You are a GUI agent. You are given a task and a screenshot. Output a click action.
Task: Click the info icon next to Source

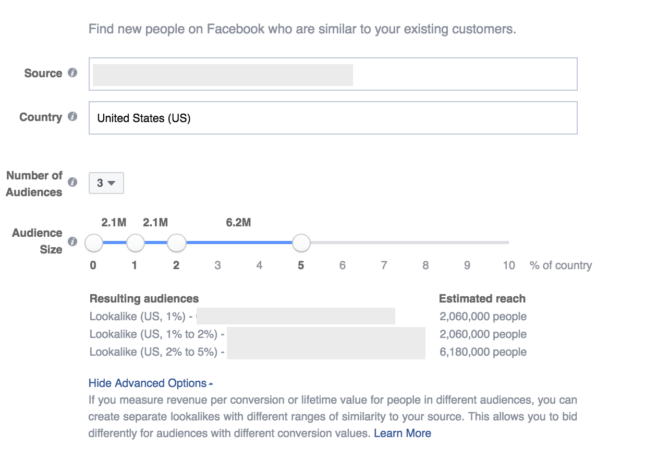click(72, 74)
